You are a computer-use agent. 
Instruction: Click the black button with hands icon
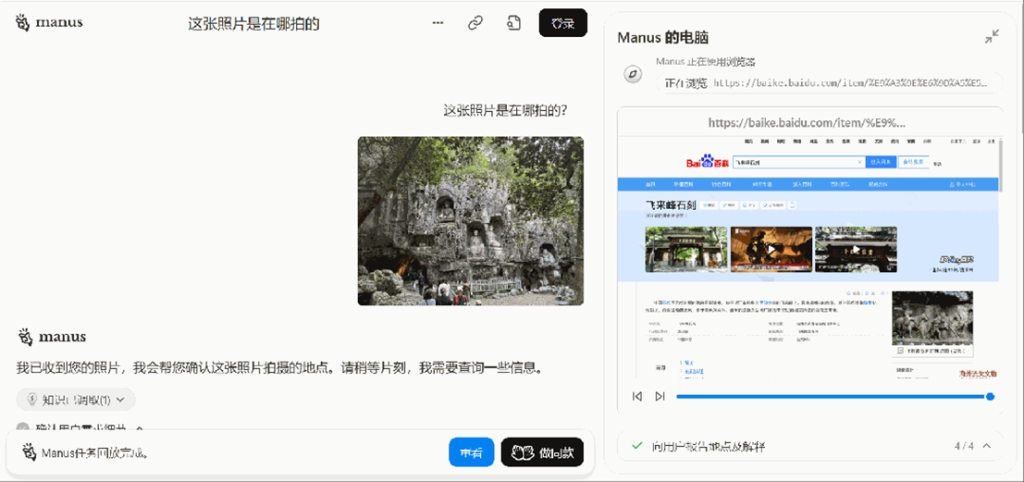tap(542, 453)
